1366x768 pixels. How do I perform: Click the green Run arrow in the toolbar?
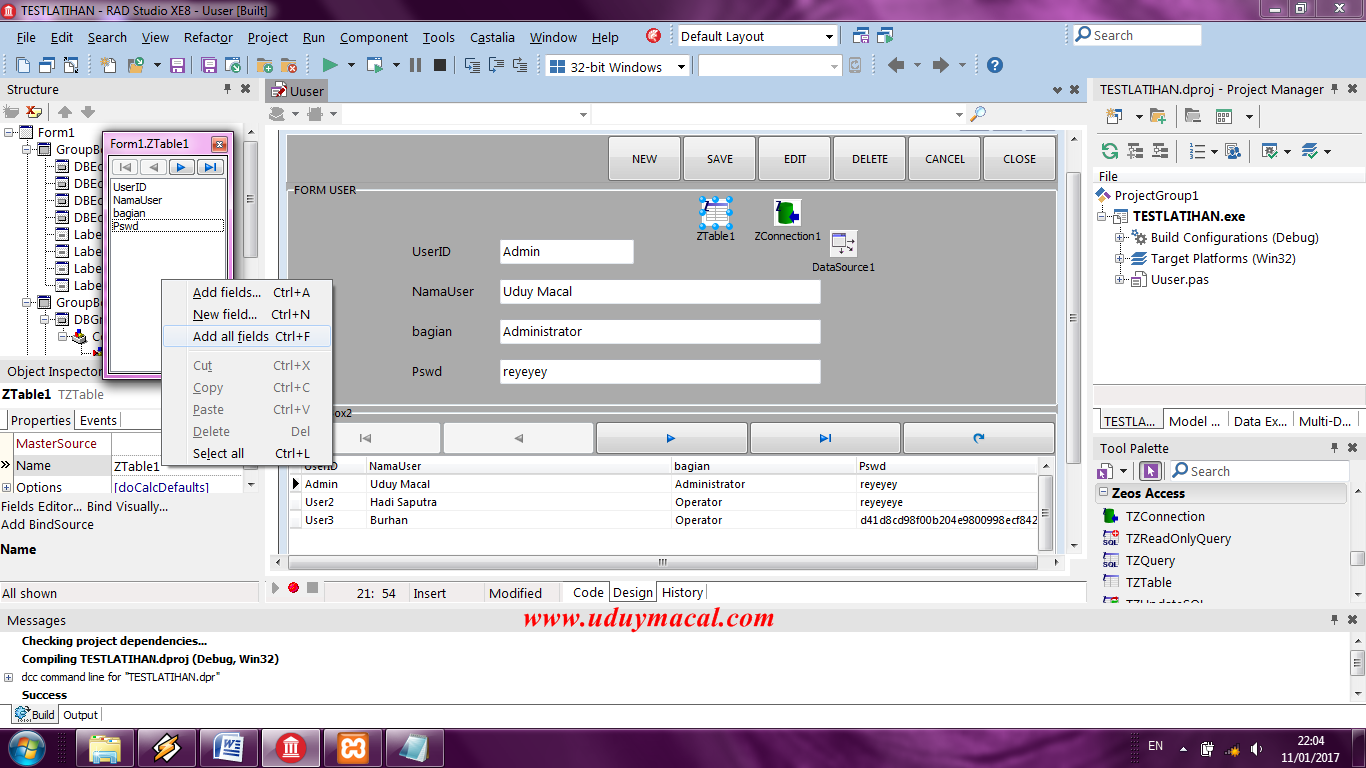pyautogui.click(x=329, y=66)
